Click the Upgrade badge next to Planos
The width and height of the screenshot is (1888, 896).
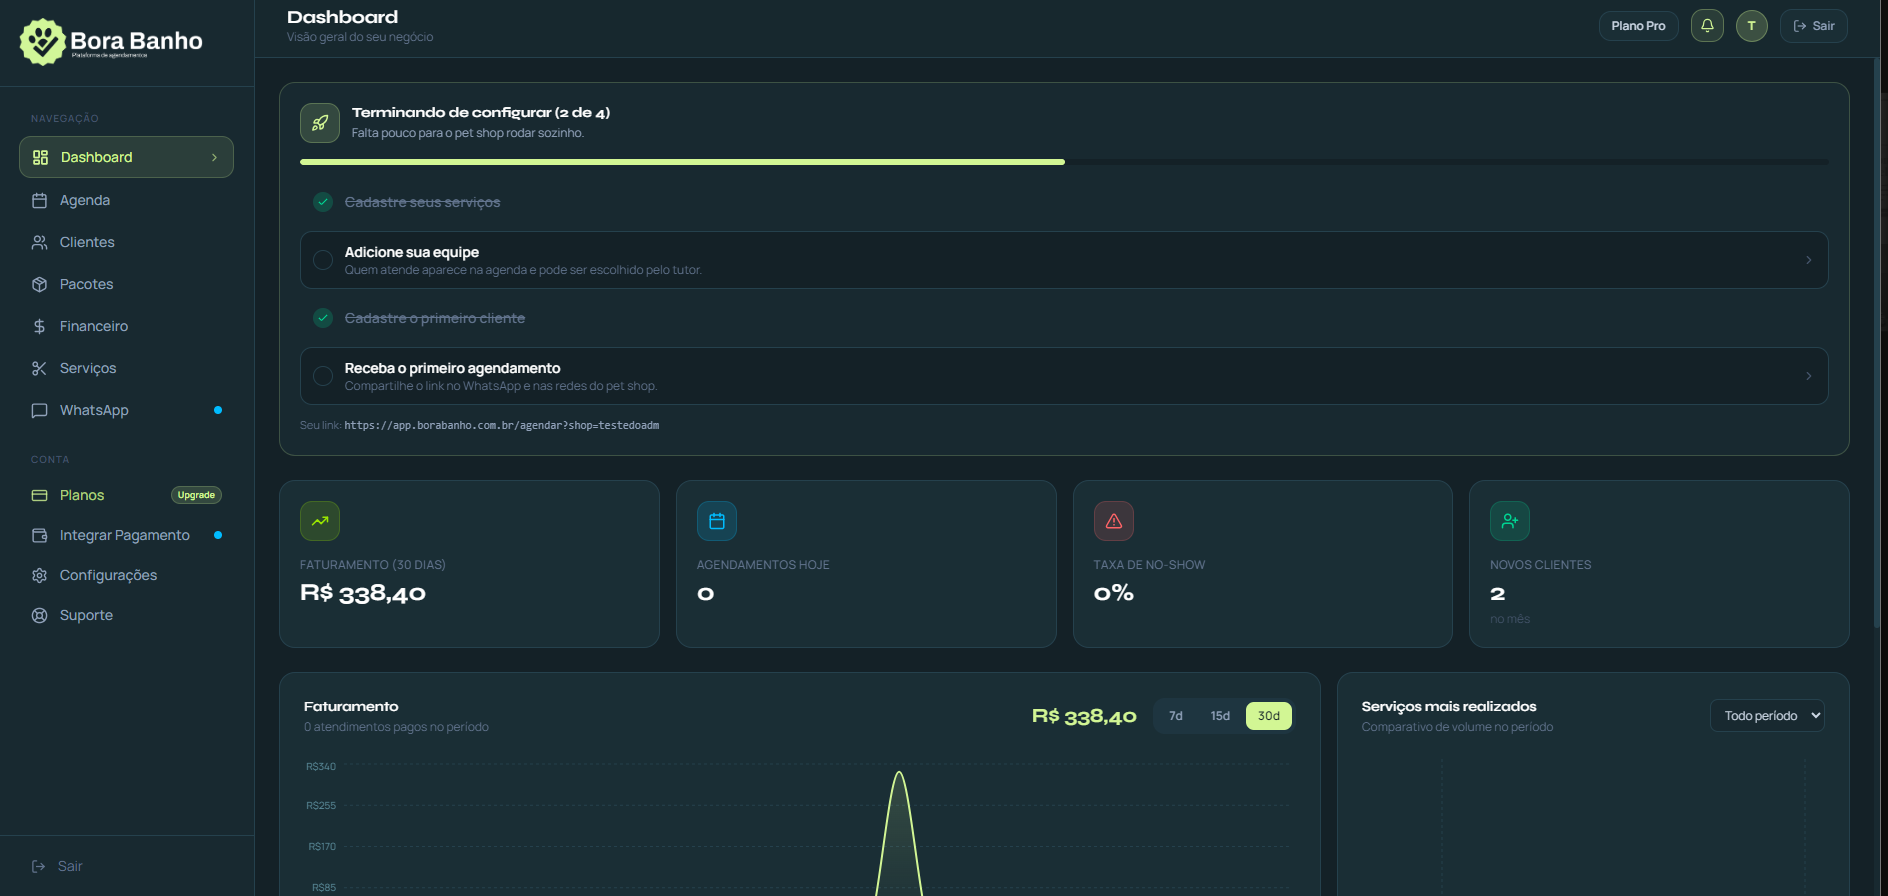point(196,495)
